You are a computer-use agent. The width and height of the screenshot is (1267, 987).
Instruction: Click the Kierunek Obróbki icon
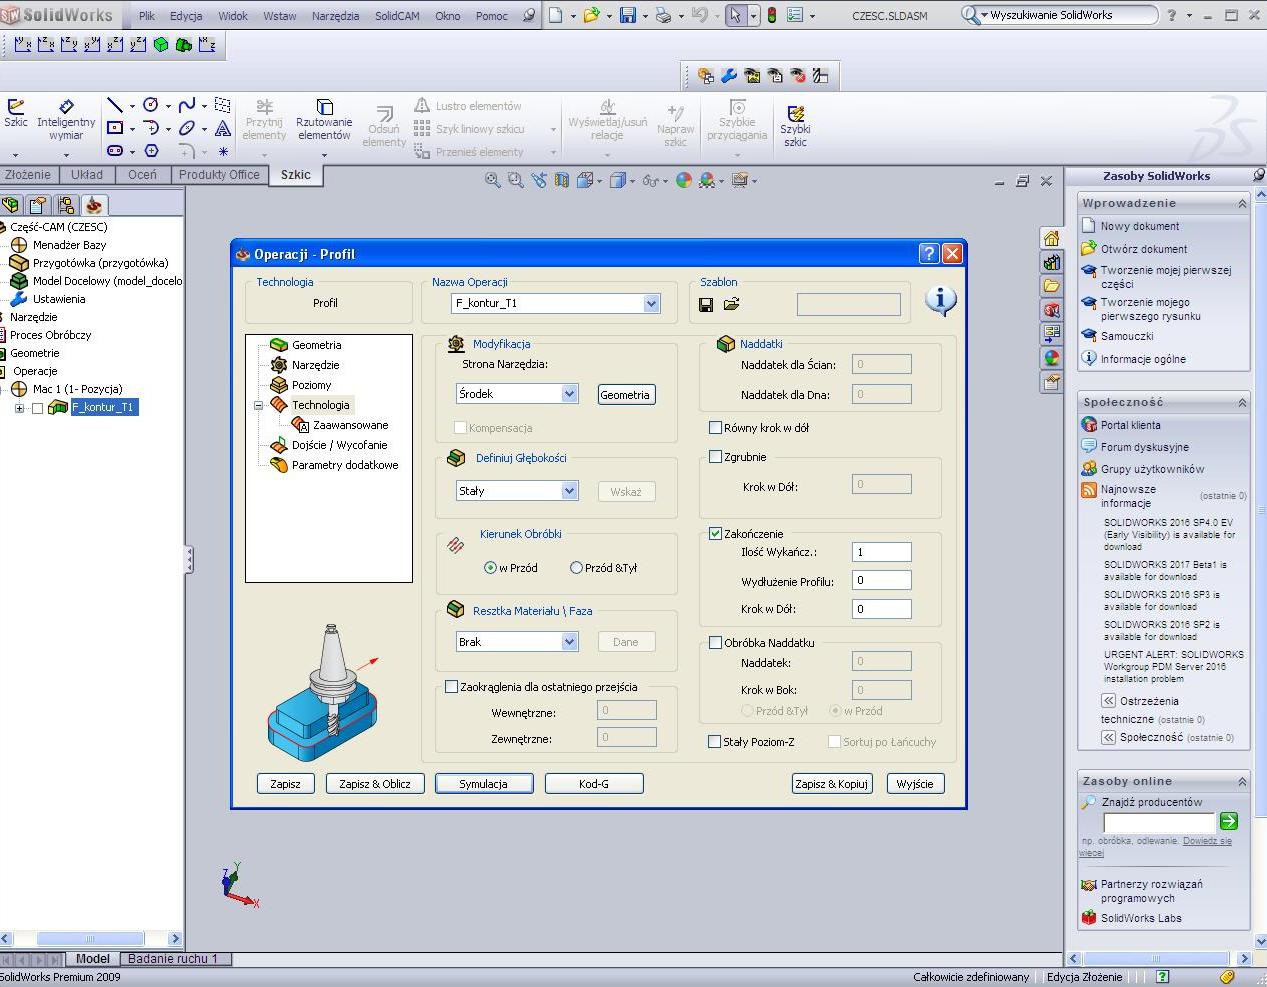tap(456, 545)
